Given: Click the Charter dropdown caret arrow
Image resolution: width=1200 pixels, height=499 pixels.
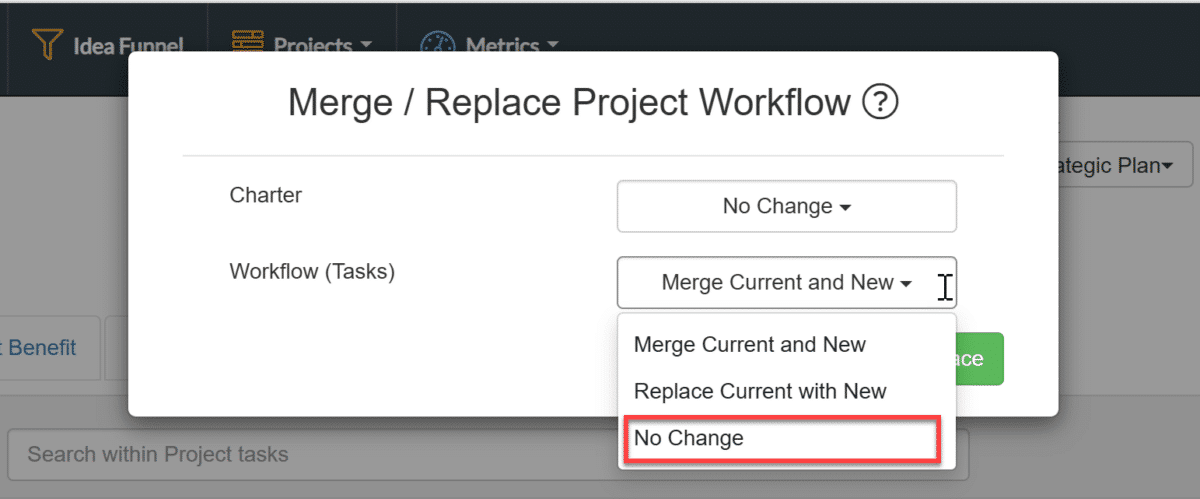Looking at the screenshot, I should click(845, 208).
